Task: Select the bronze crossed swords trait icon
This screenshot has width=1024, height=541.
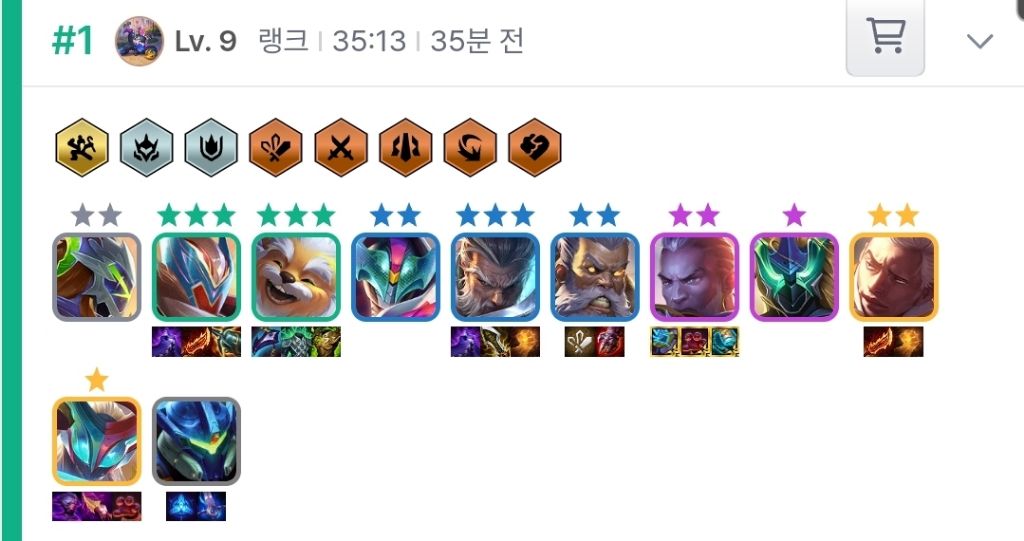Action: point(340,147)
